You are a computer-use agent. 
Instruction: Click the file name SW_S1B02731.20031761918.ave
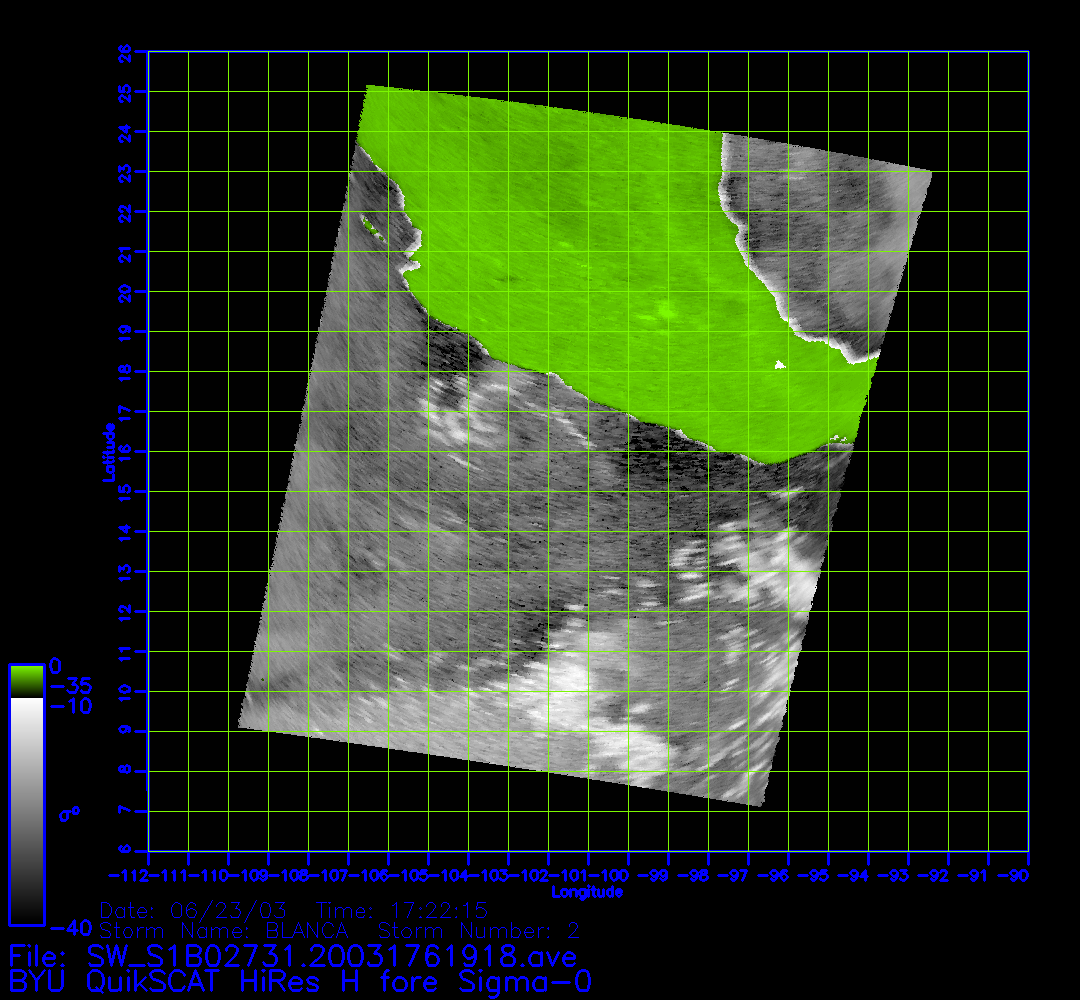tap(332, 957)
